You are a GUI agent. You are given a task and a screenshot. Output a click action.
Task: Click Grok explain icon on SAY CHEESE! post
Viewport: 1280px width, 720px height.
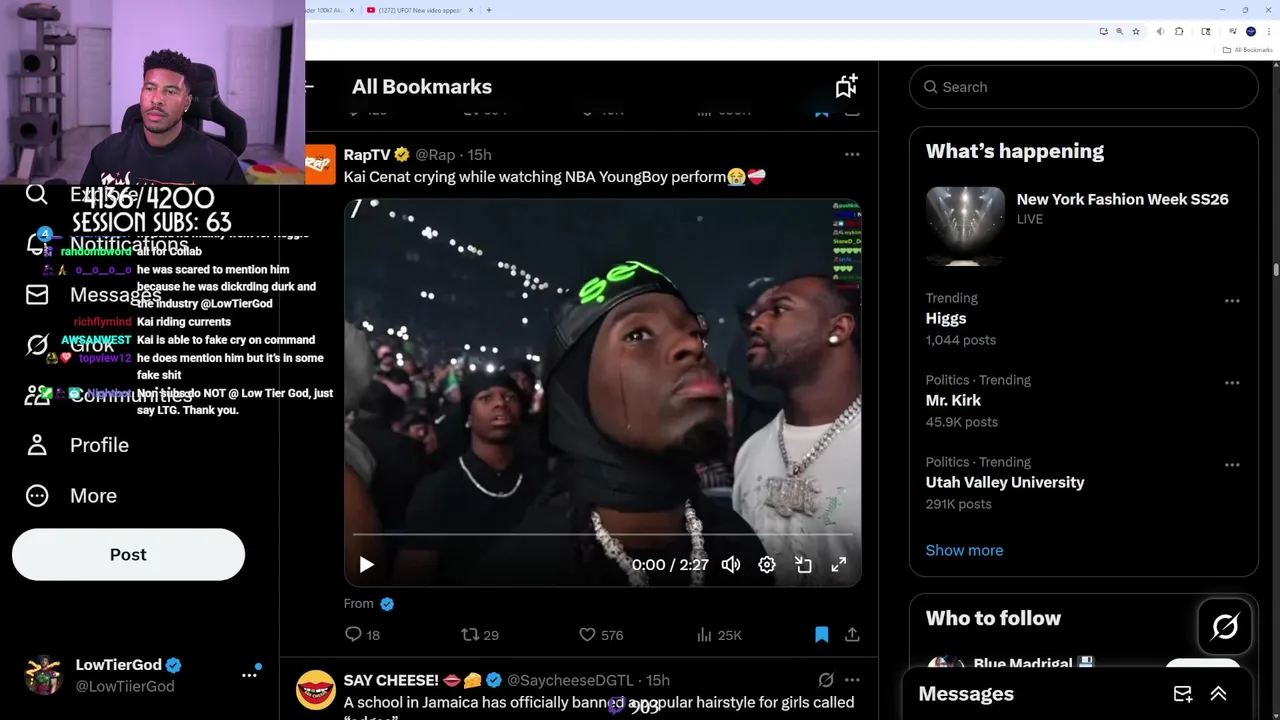(826, 680)
